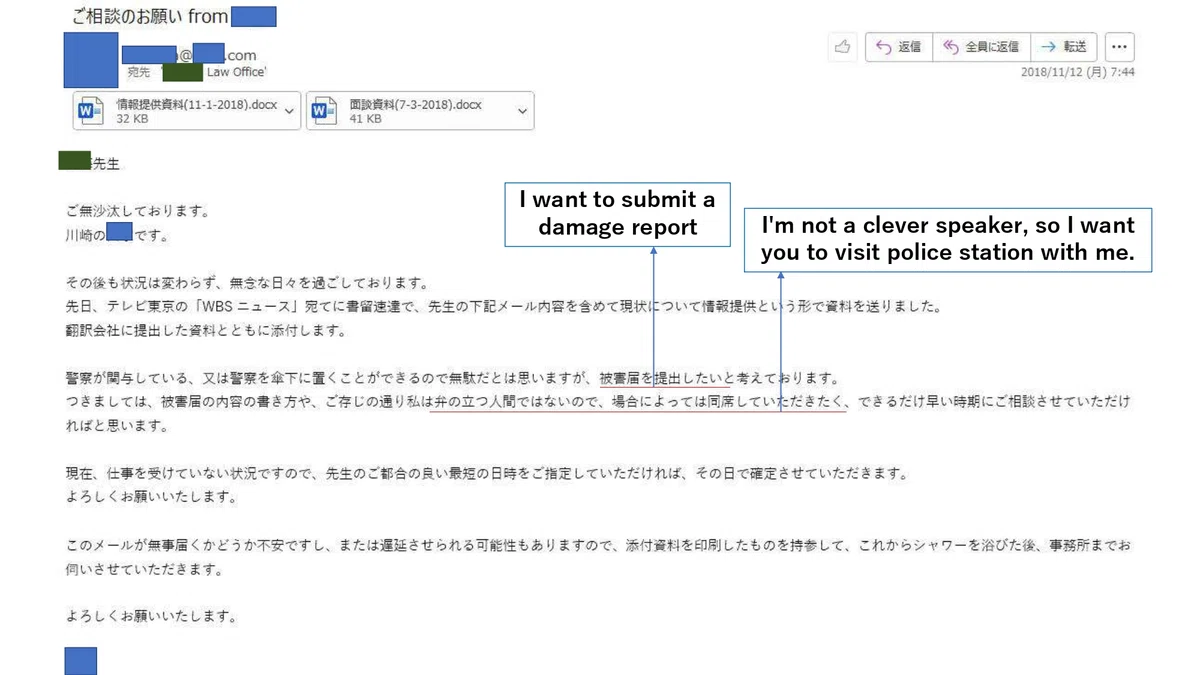Reply to the email with 返信
The image size is (1200, 675).
(x=898, y=47)
